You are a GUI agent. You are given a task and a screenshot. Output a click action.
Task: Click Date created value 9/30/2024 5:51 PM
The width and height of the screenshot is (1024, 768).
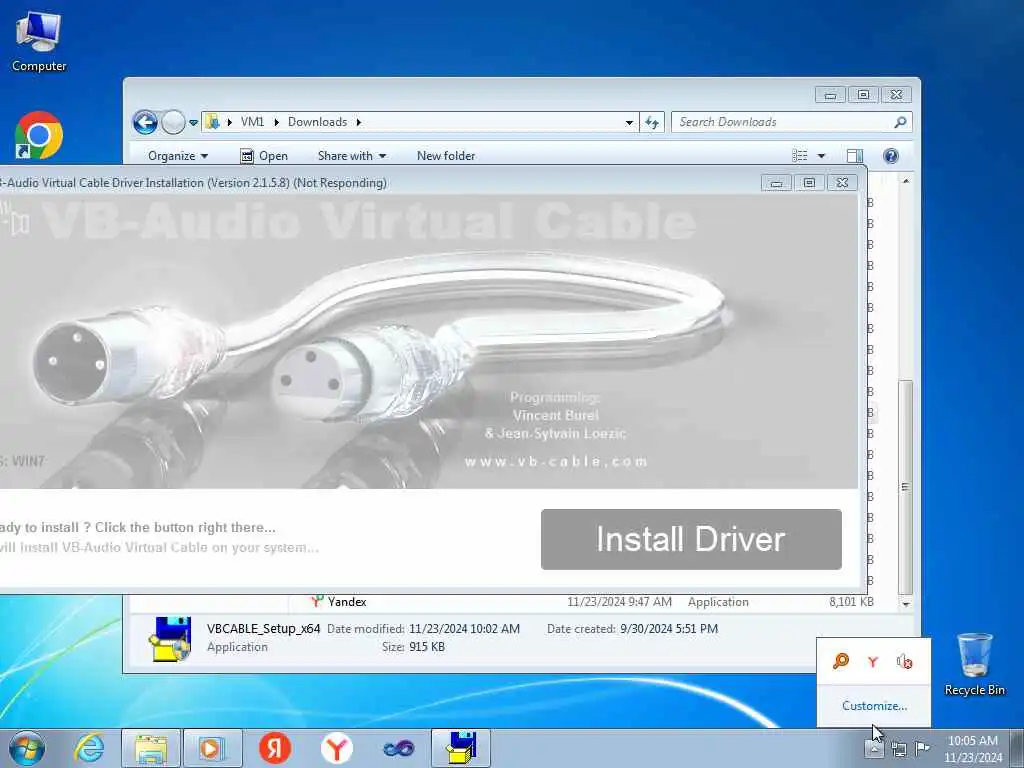[x=669, y=629]
